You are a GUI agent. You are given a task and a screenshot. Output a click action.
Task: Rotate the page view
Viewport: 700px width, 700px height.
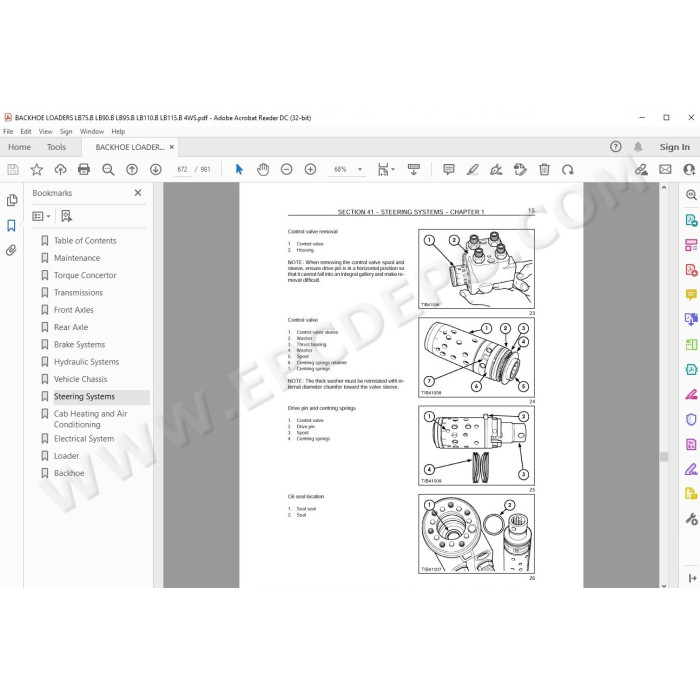568,170
